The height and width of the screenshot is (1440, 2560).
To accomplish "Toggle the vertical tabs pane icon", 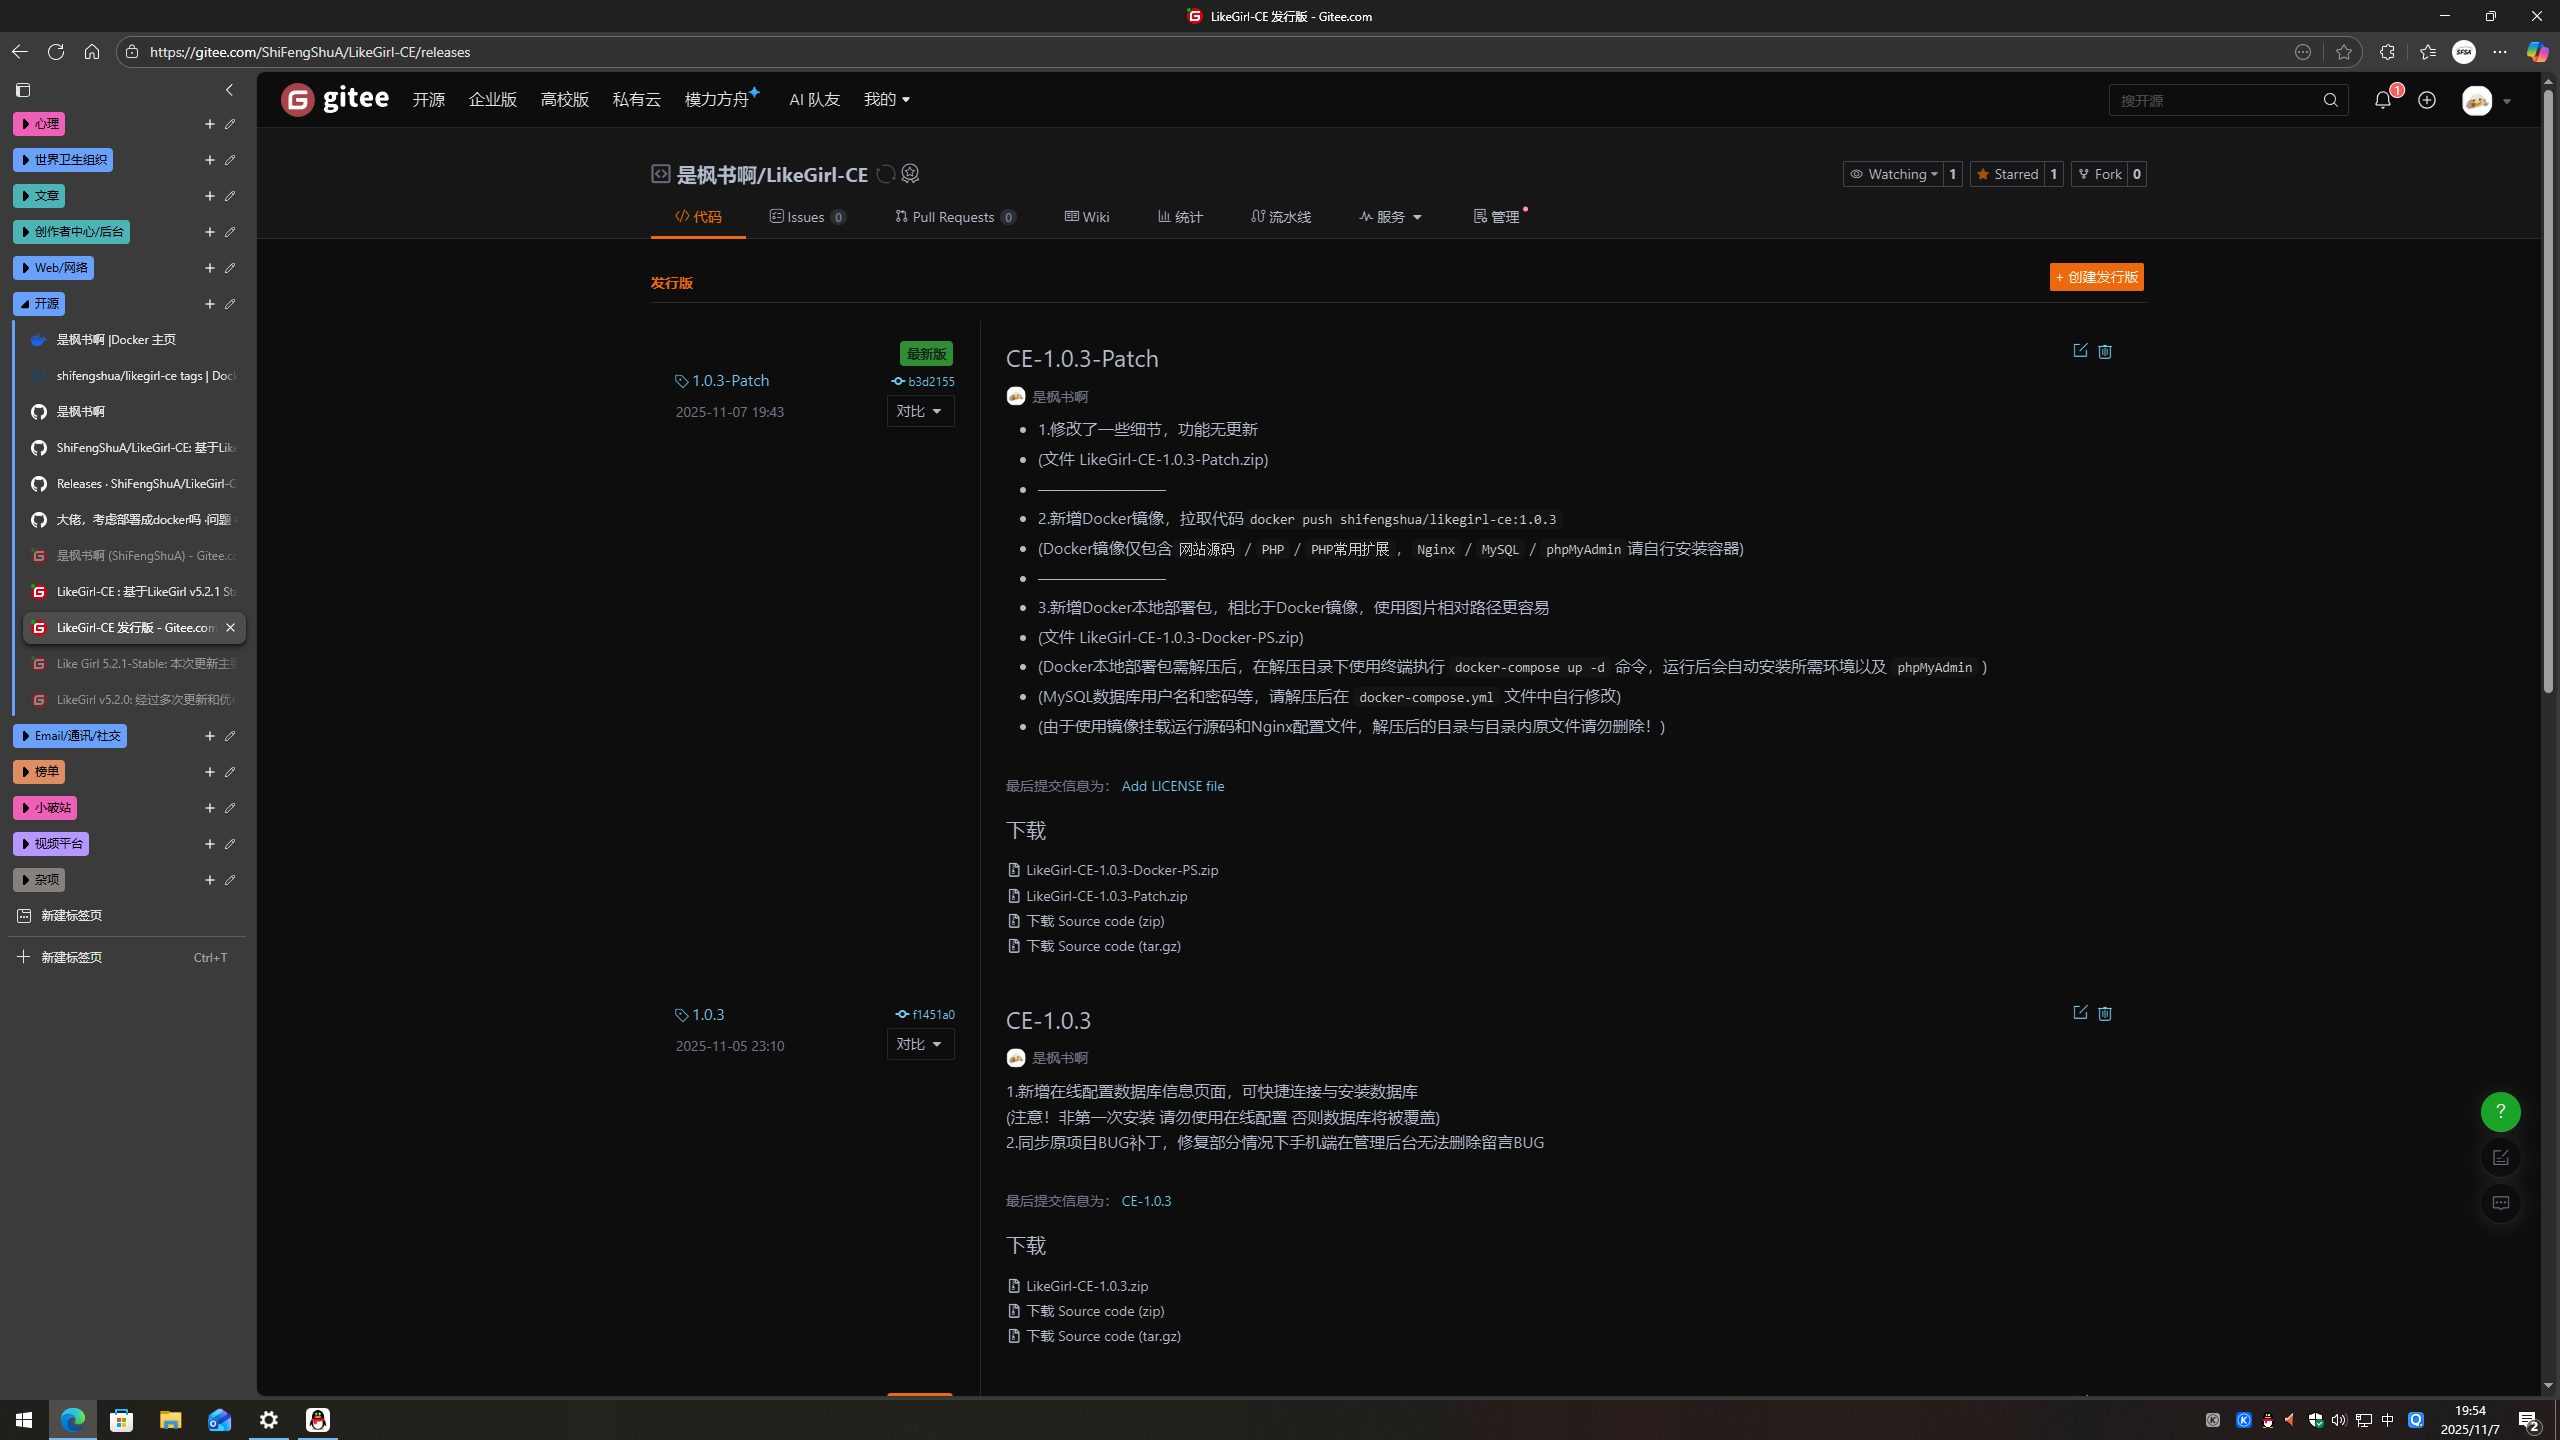I will 23,90.
